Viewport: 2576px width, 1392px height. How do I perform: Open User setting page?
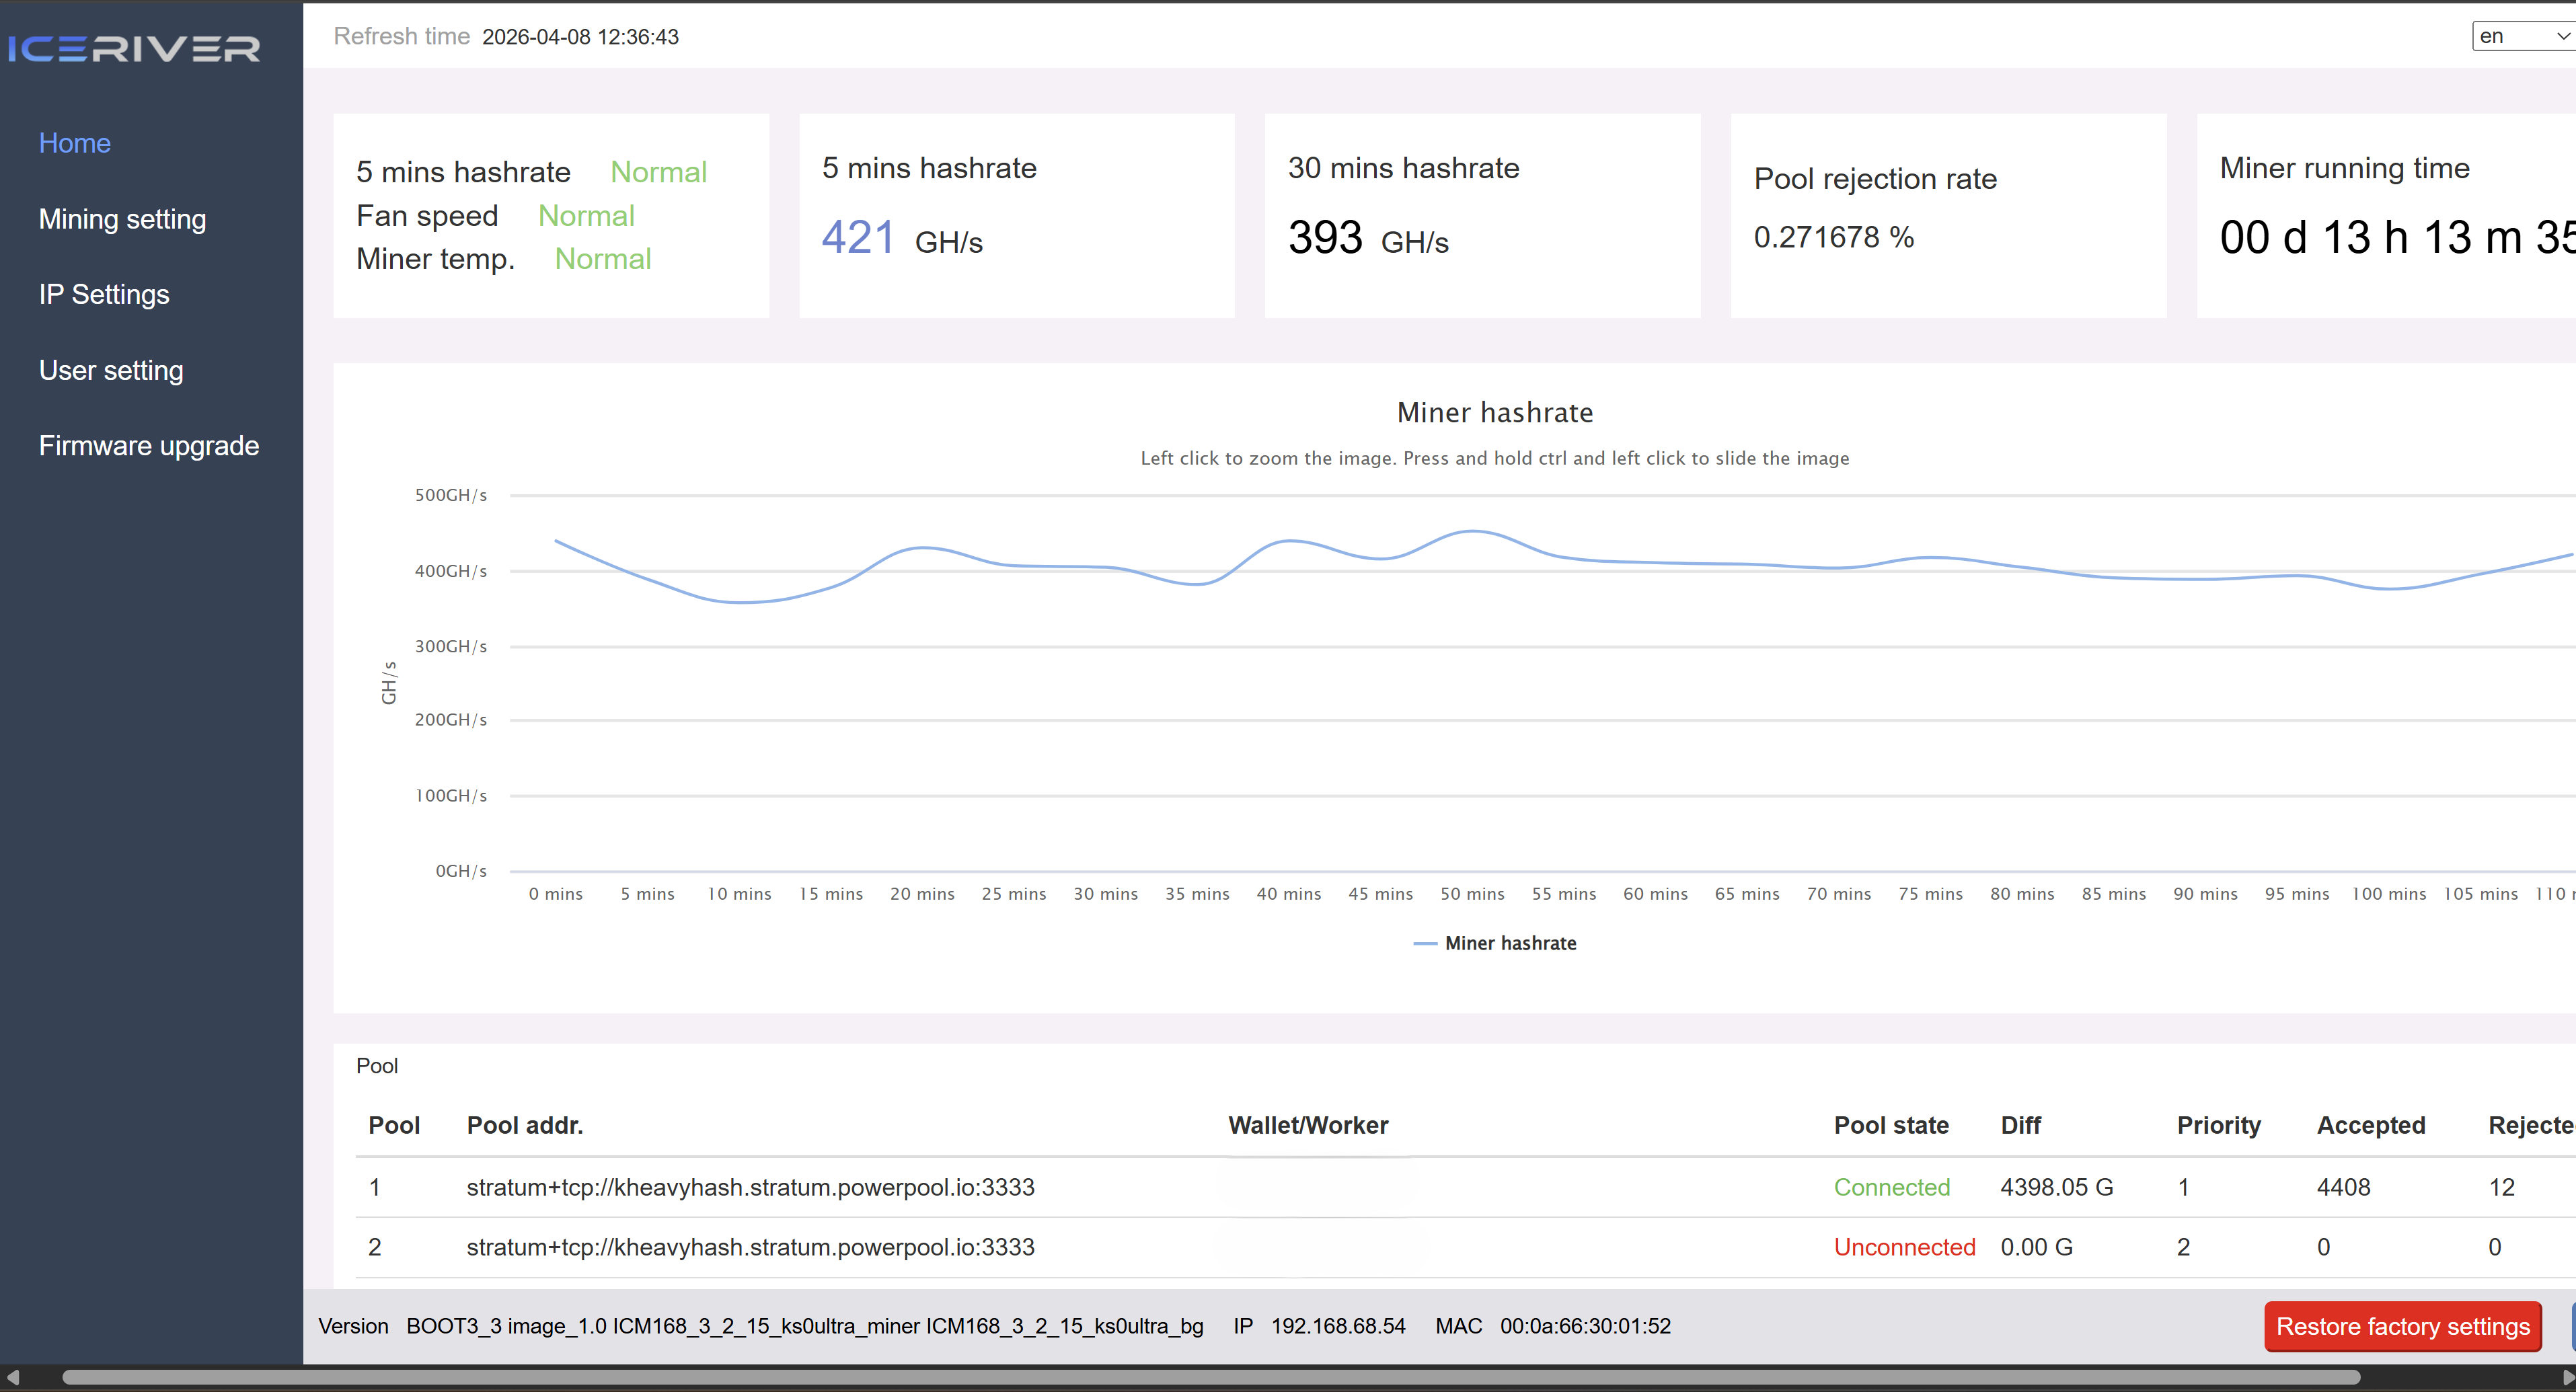pyautogui.click(x=111, y=370)
